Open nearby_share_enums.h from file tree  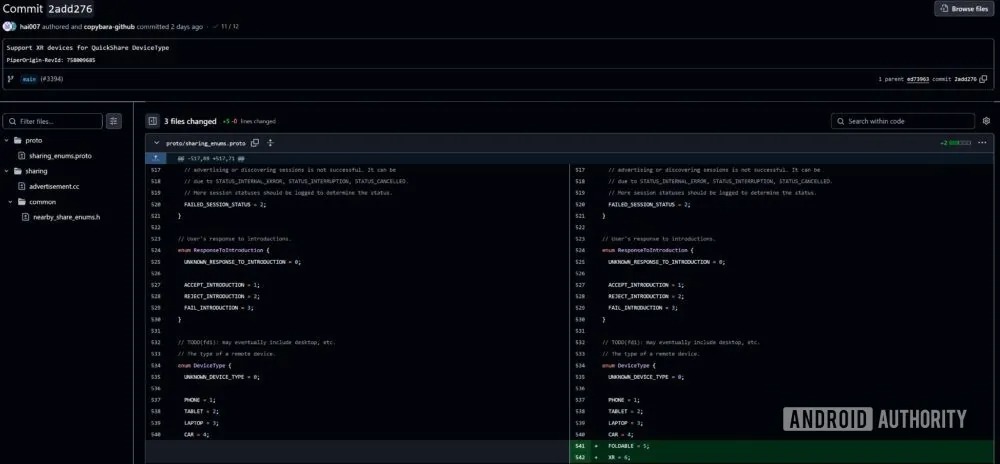pyautogui.click(x=66, y=216)
